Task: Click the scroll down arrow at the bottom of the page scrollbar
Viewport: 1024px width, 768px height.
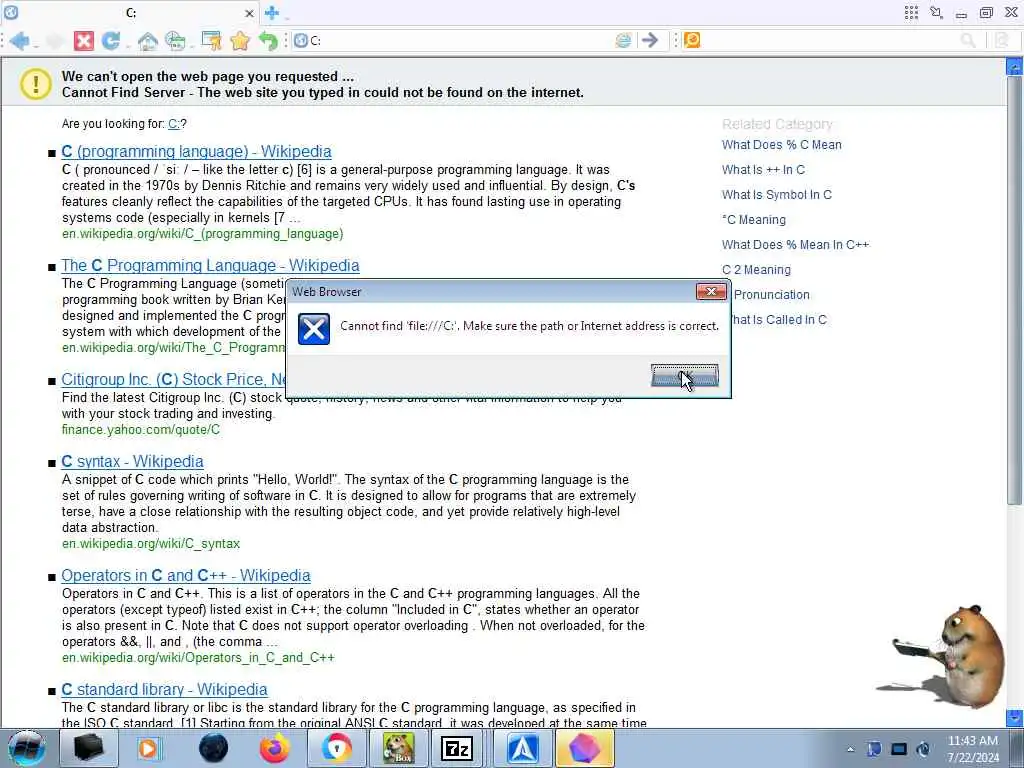Action: (x=1014, y=717)
